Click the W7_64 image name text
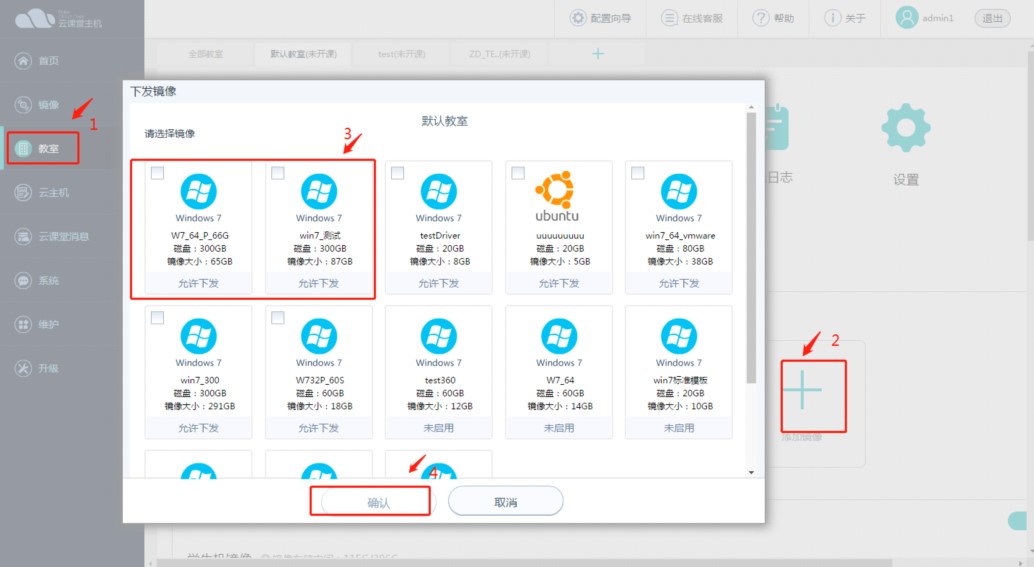This screenshot has height=567, width=1034. tap(560, 380)
